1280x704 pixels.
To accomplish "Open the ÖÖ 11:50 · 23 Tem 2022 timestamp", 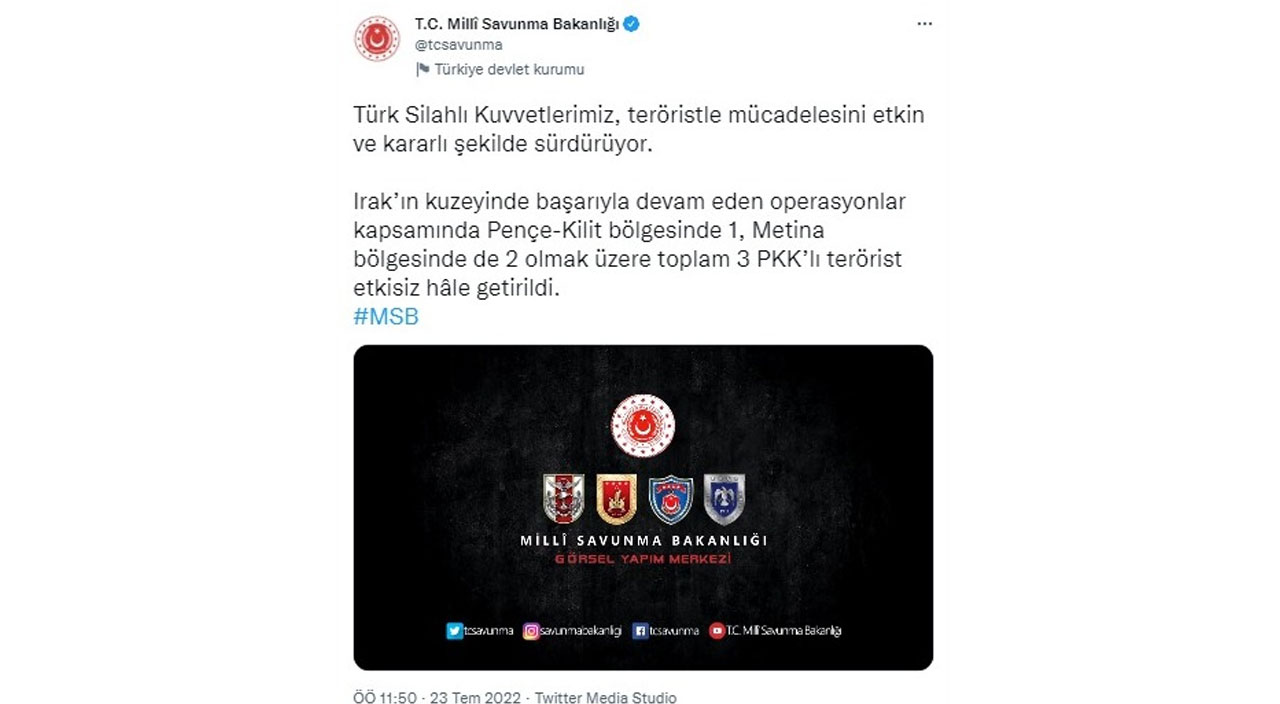I will (x=437, y=698).
